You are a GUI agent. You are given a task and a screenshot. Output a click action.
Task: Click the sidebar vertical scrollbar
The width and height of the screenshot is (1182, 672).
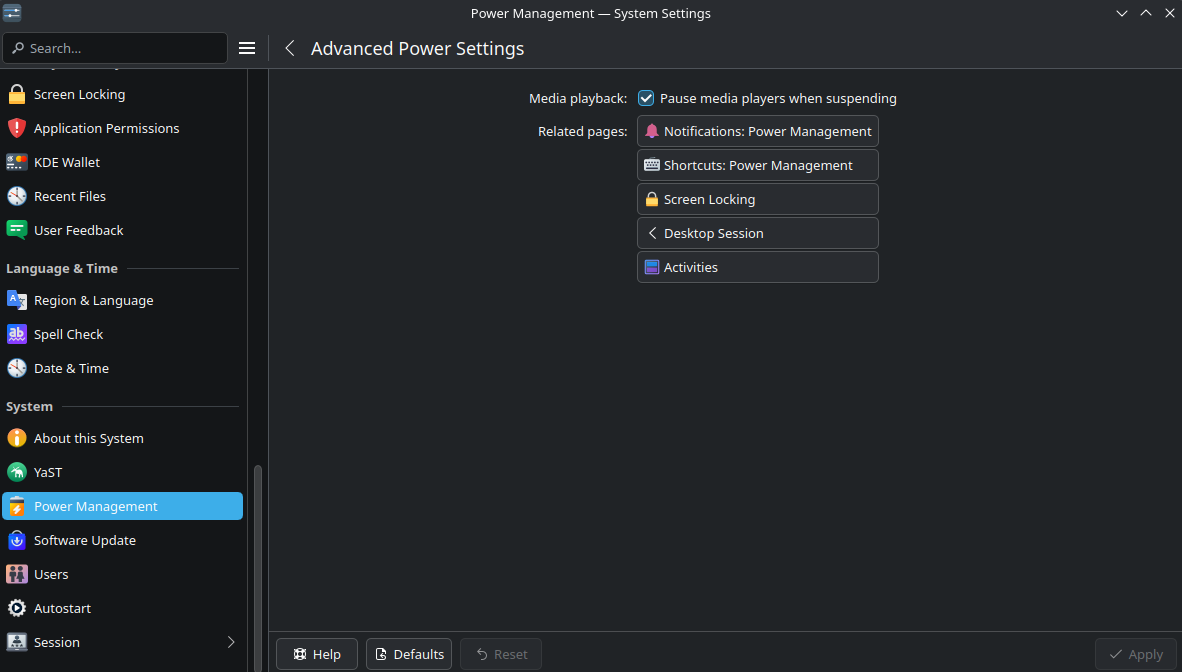click(x=257, y=560)
